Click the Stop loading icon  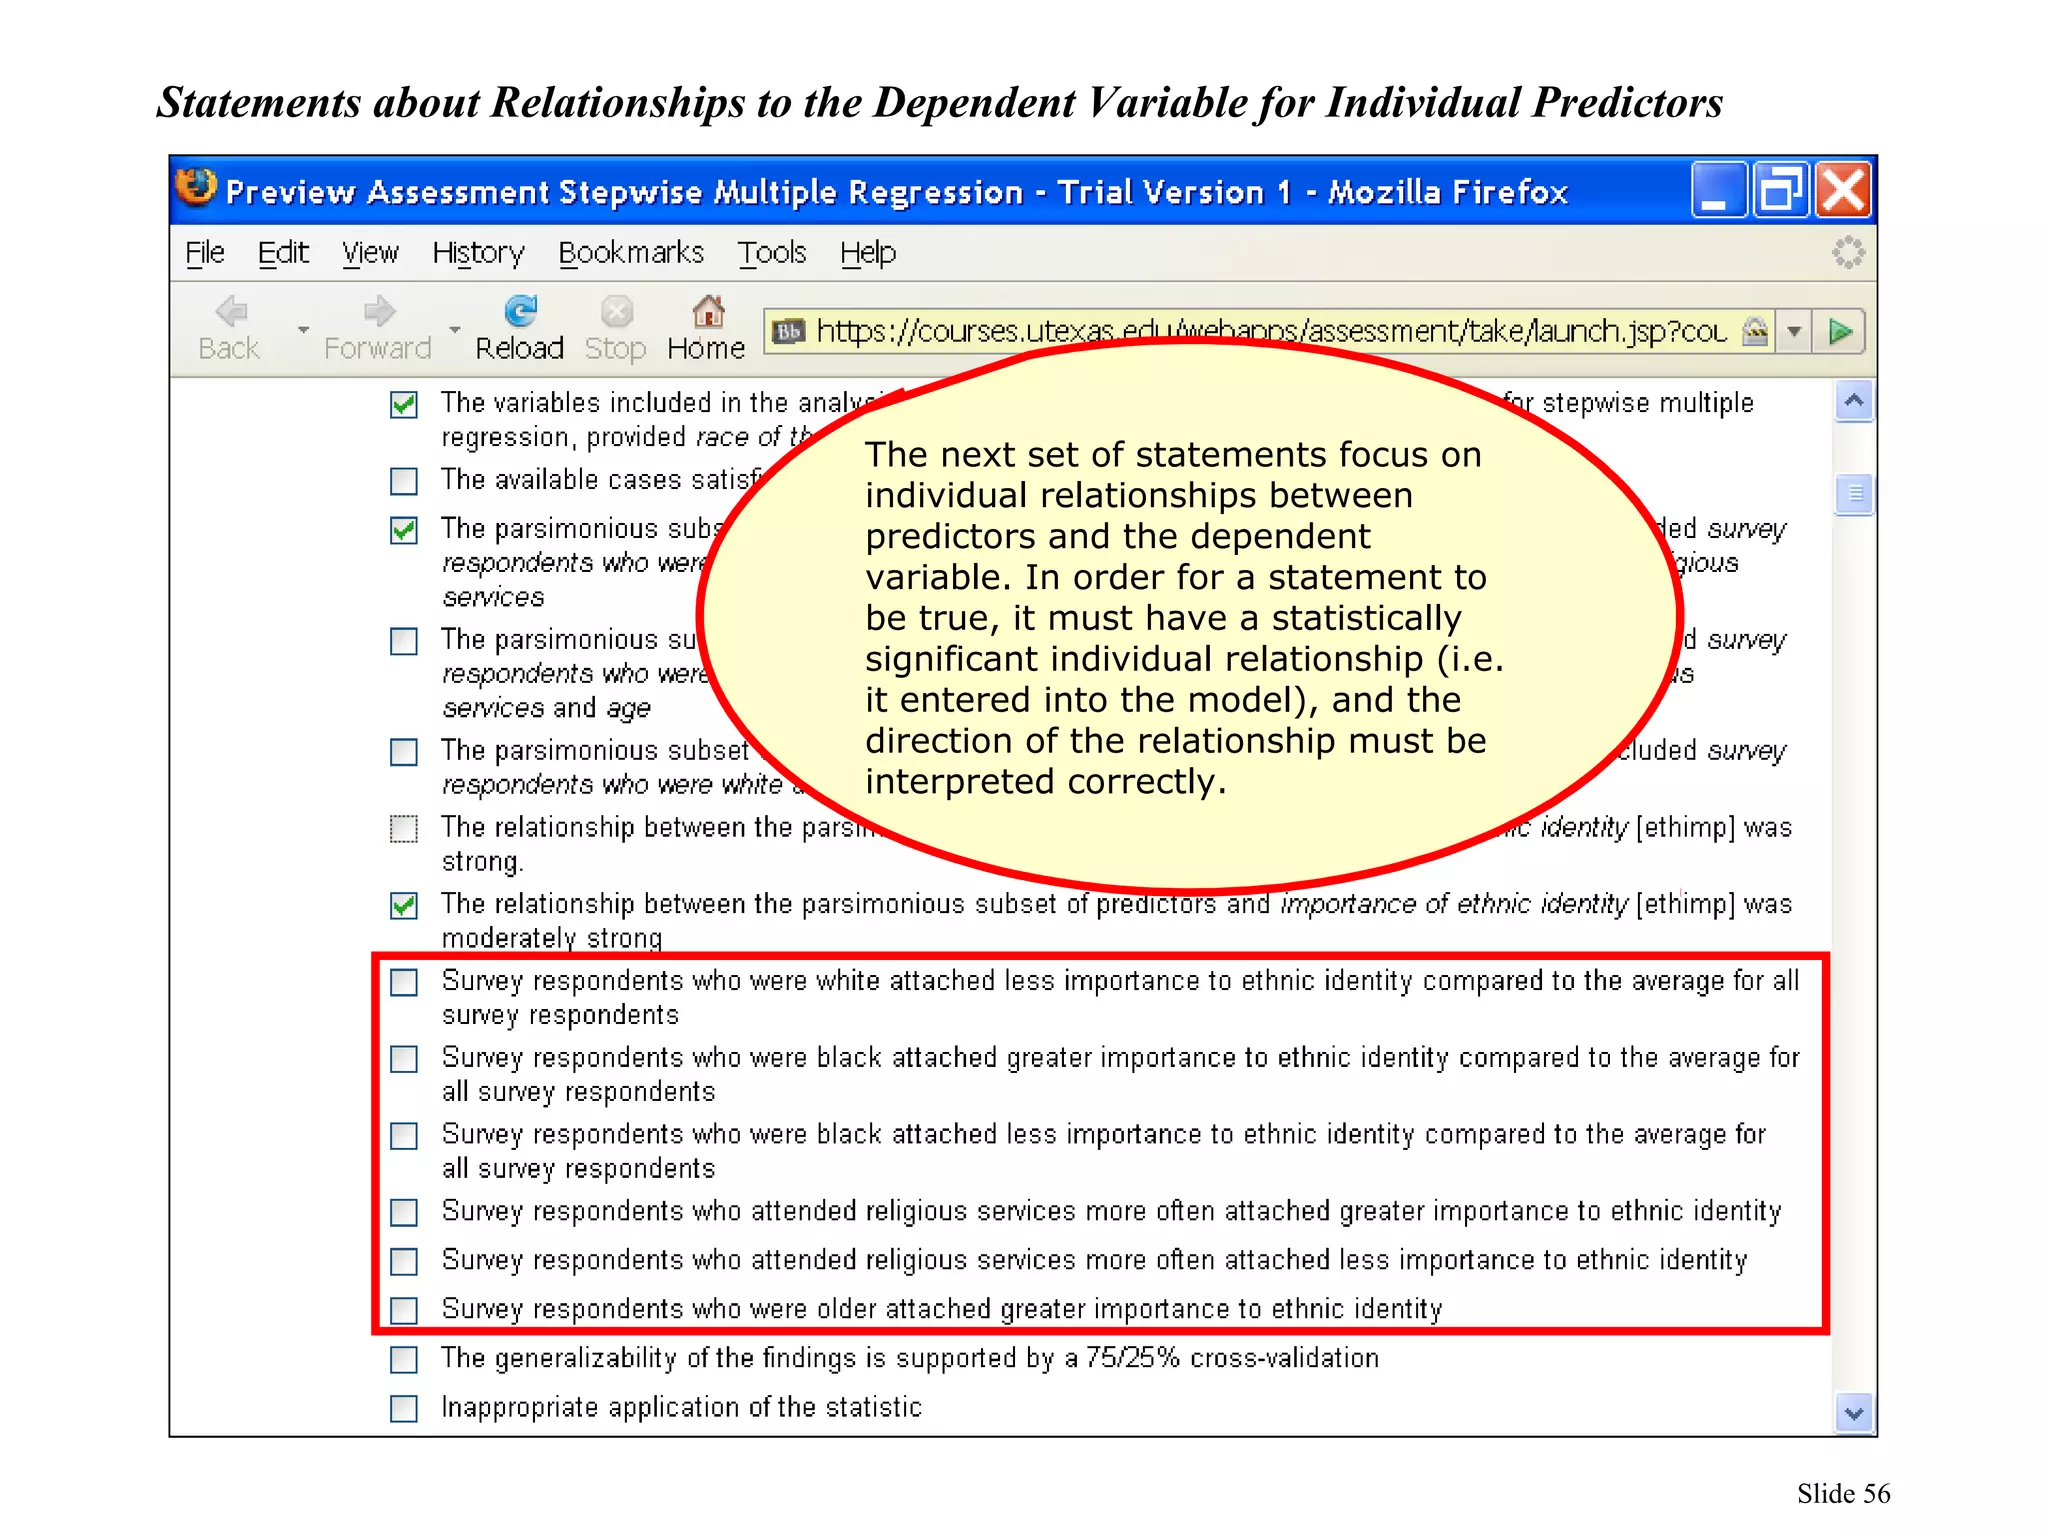point(616,312)
